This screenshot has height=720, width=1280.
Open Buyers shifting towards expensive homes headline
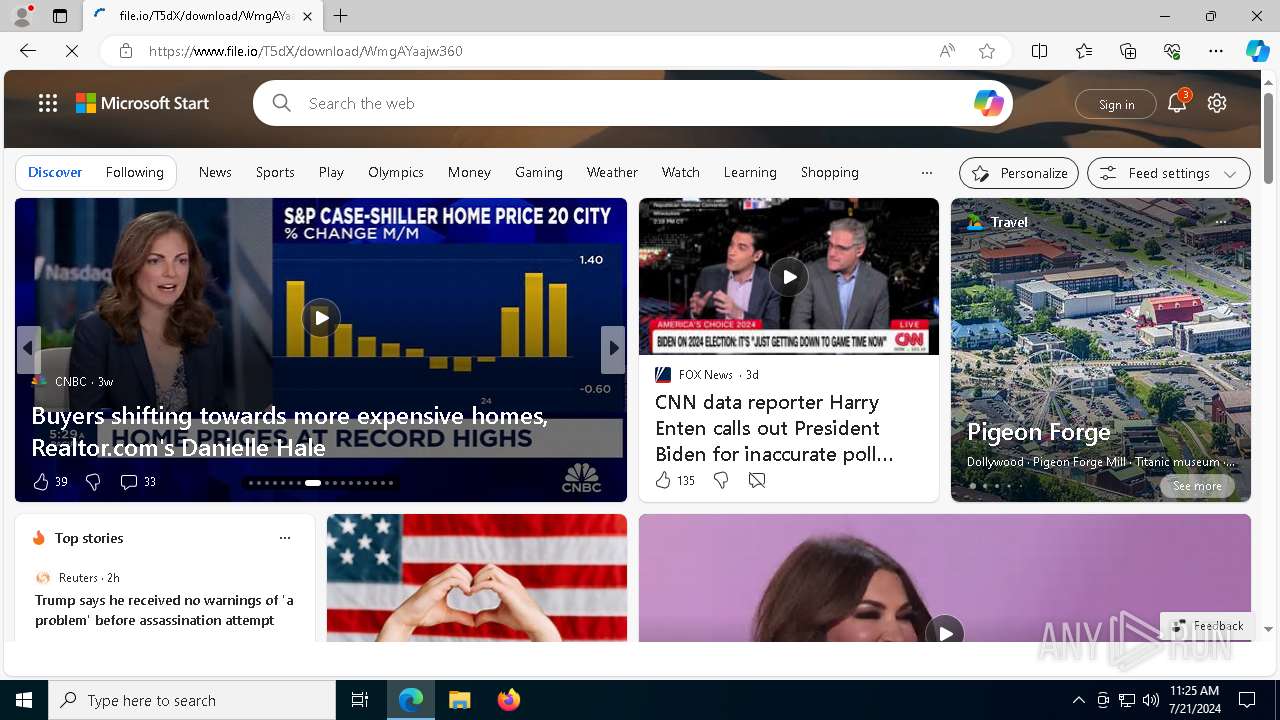click(289, 432)
